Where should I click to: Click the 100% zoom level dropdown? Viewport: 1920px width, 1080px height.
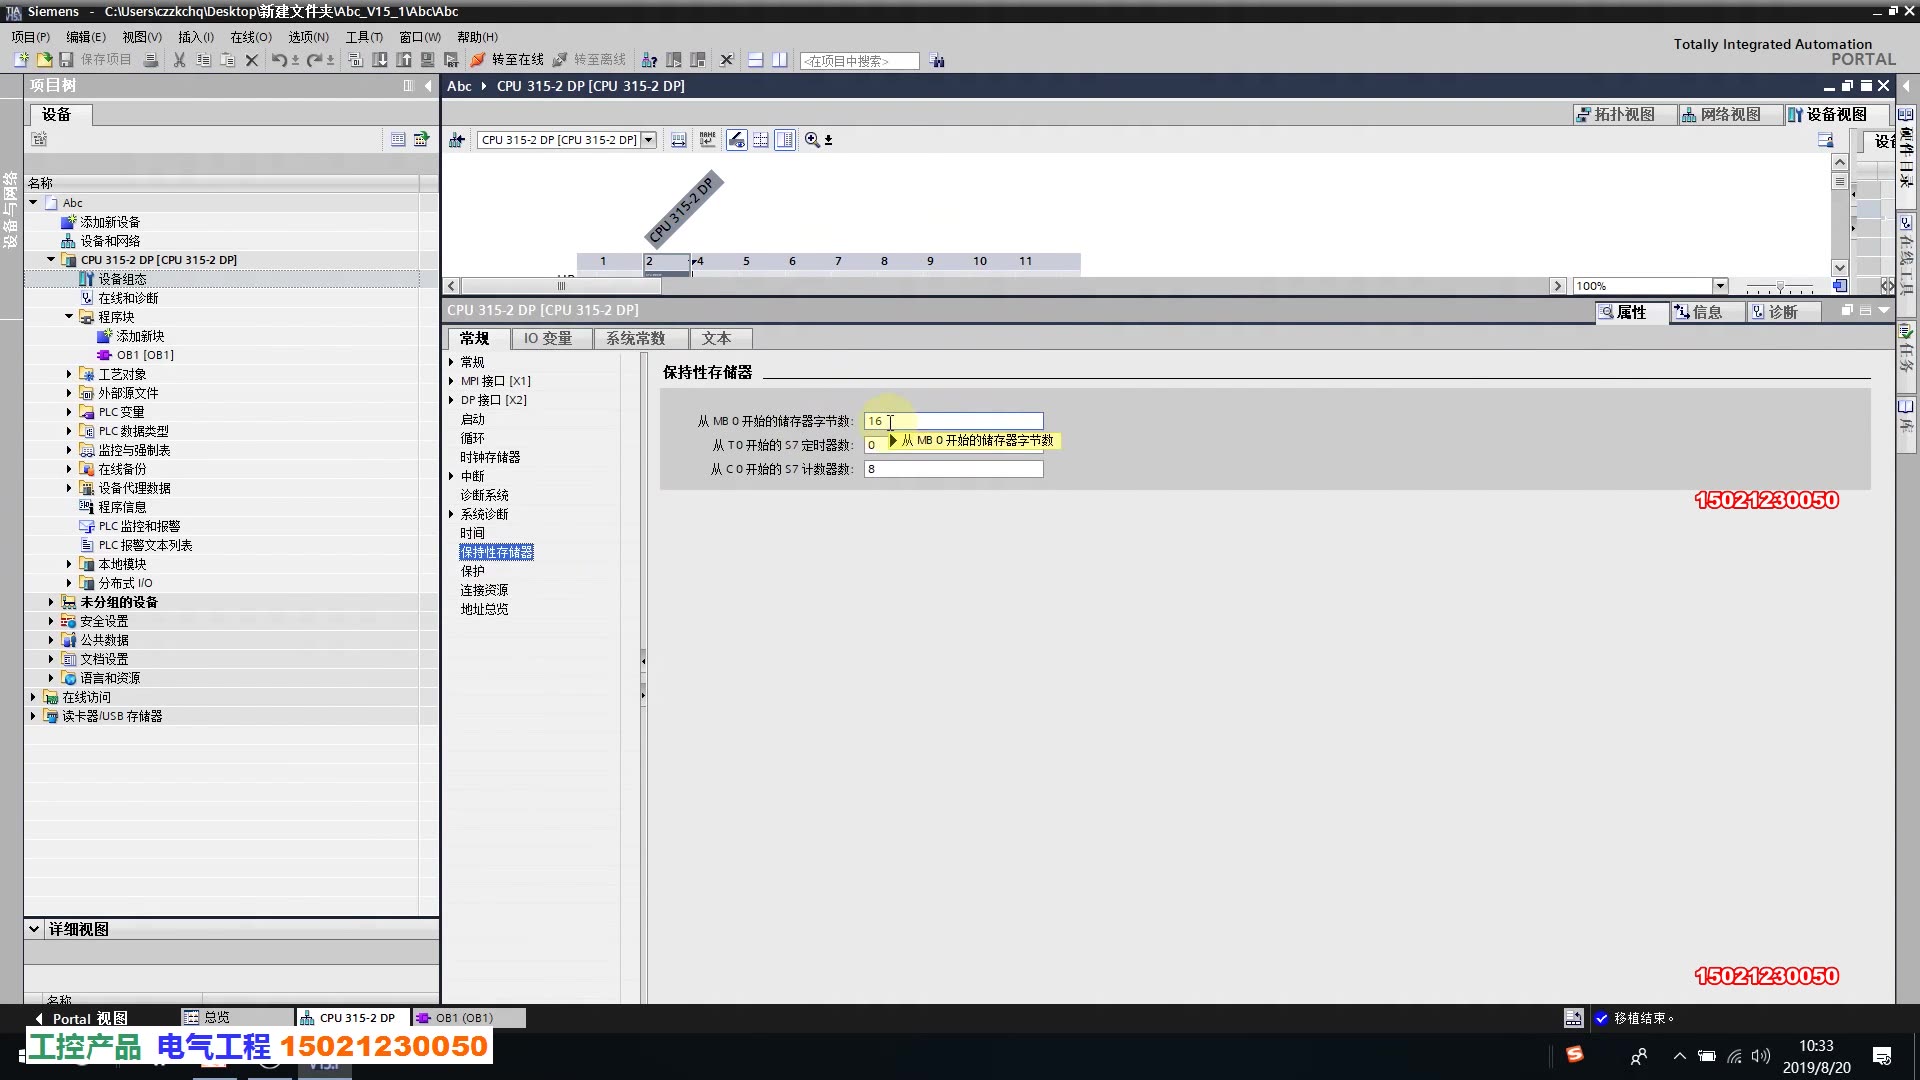point(1719,286)
